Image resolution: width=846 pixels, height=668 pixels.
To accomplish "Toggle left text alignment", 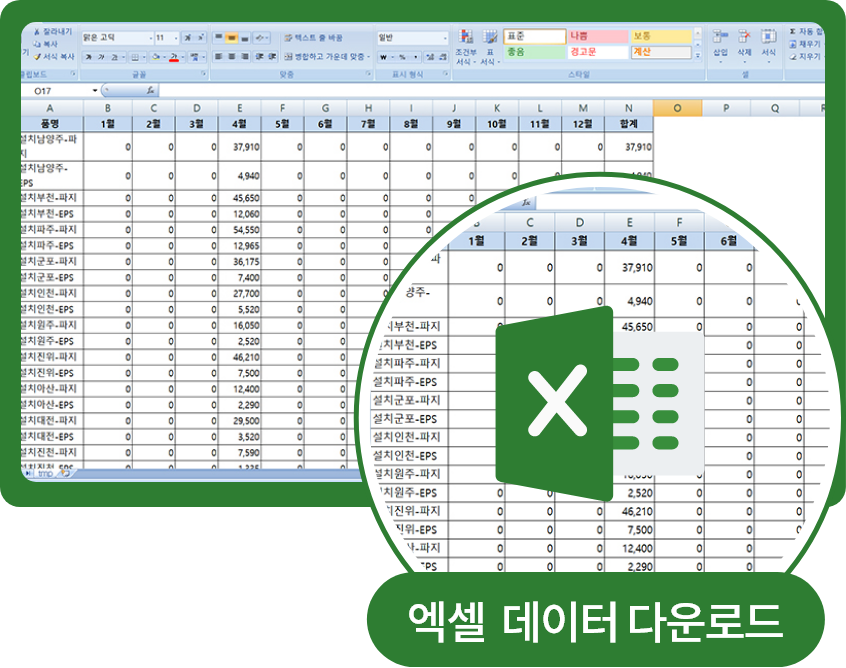I will [219, 56].
